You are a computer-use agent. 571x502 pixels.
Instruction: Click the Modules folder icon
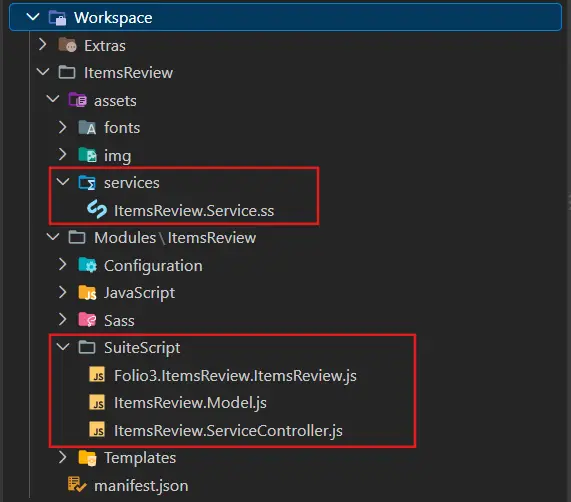77,237
